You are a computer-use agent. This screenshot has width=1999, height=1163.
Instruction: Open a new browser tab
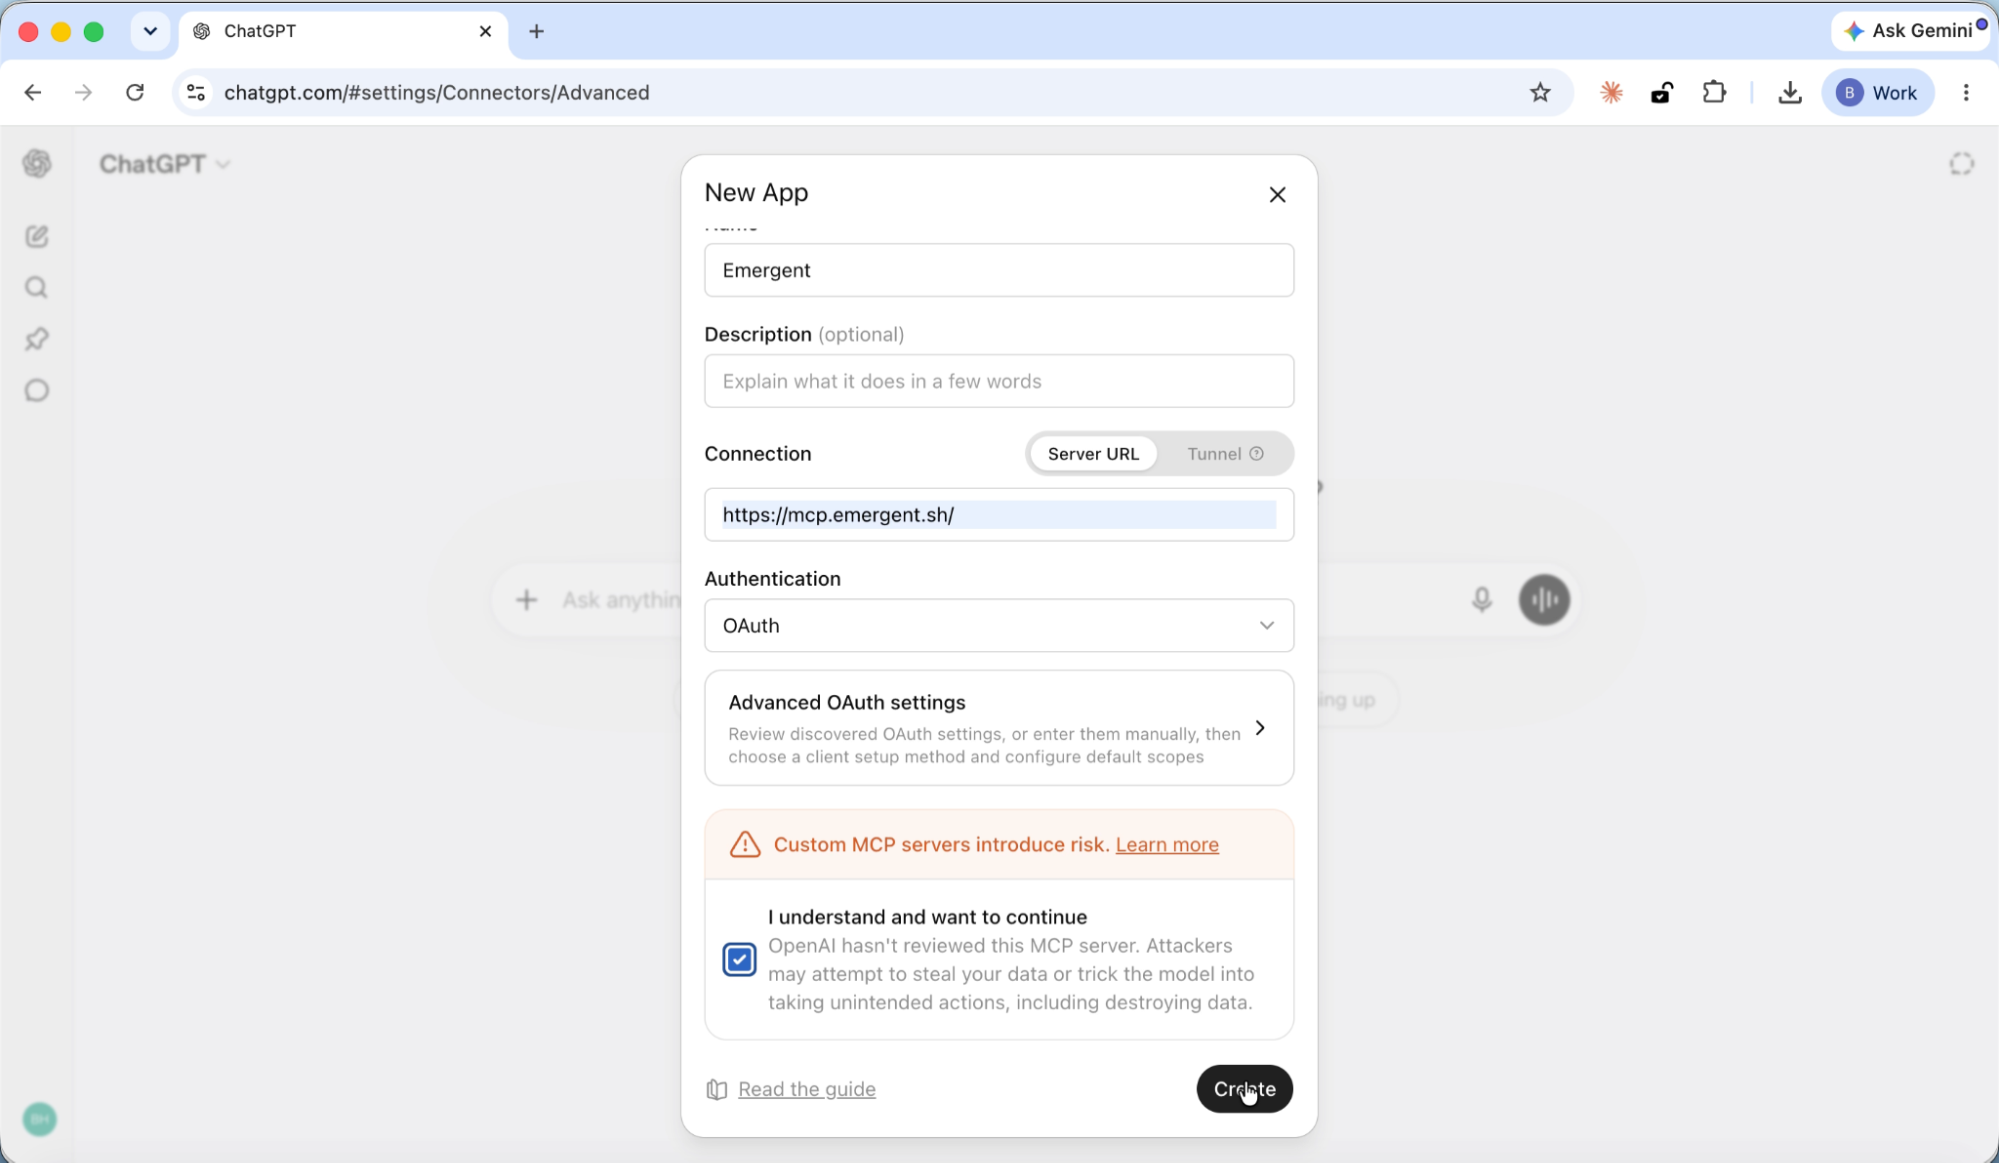point(536,31)
